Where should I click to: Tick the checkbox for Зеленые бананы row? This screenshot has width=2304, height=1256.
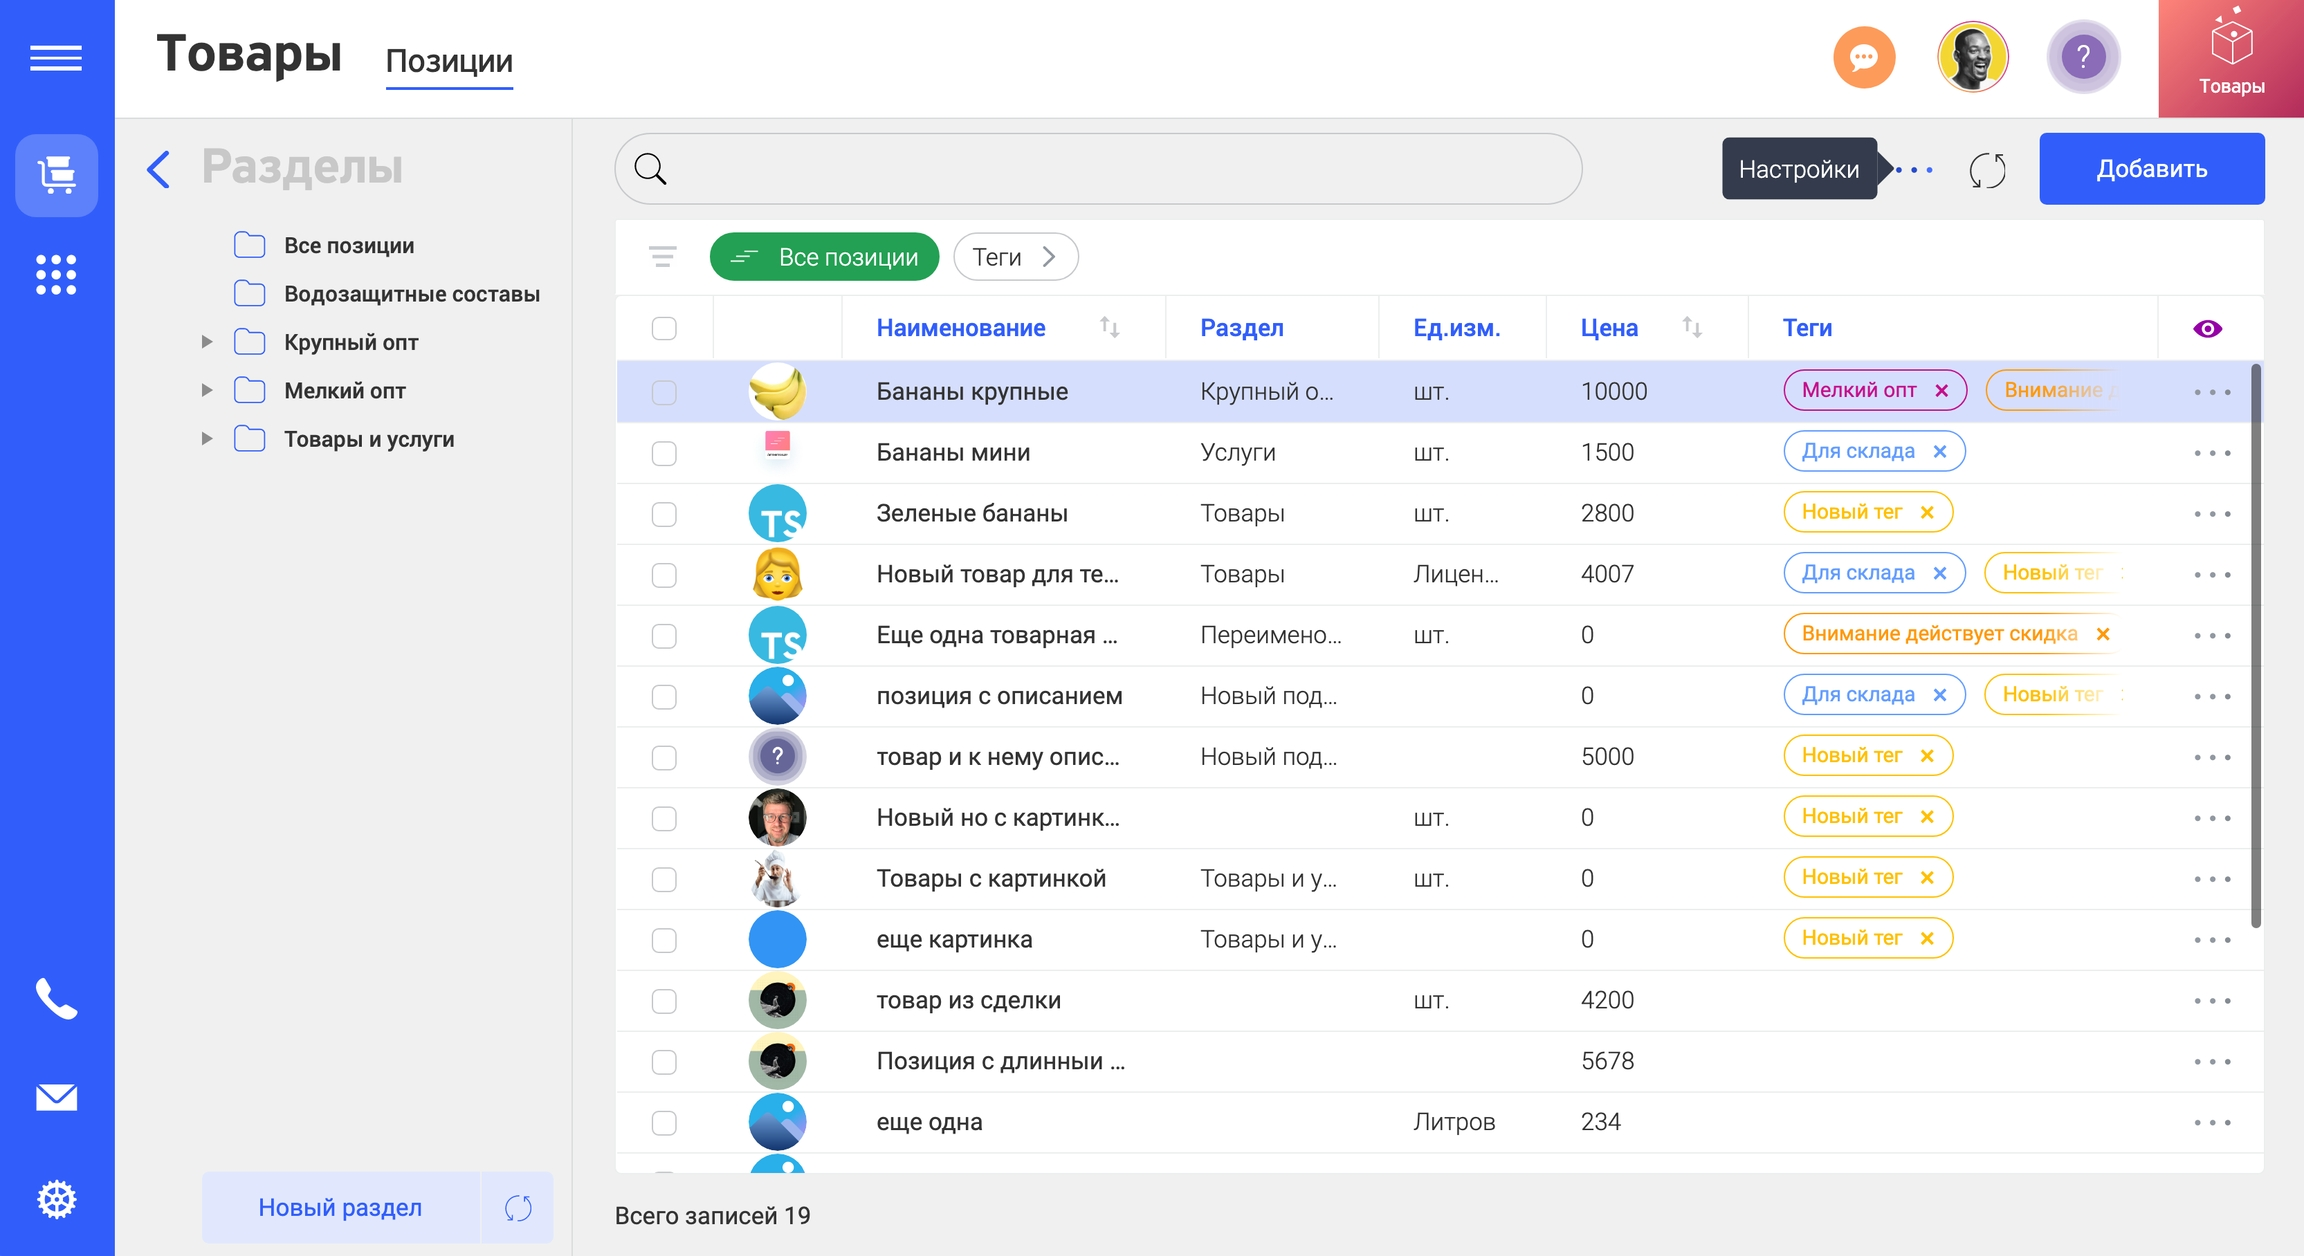point(664,513)
